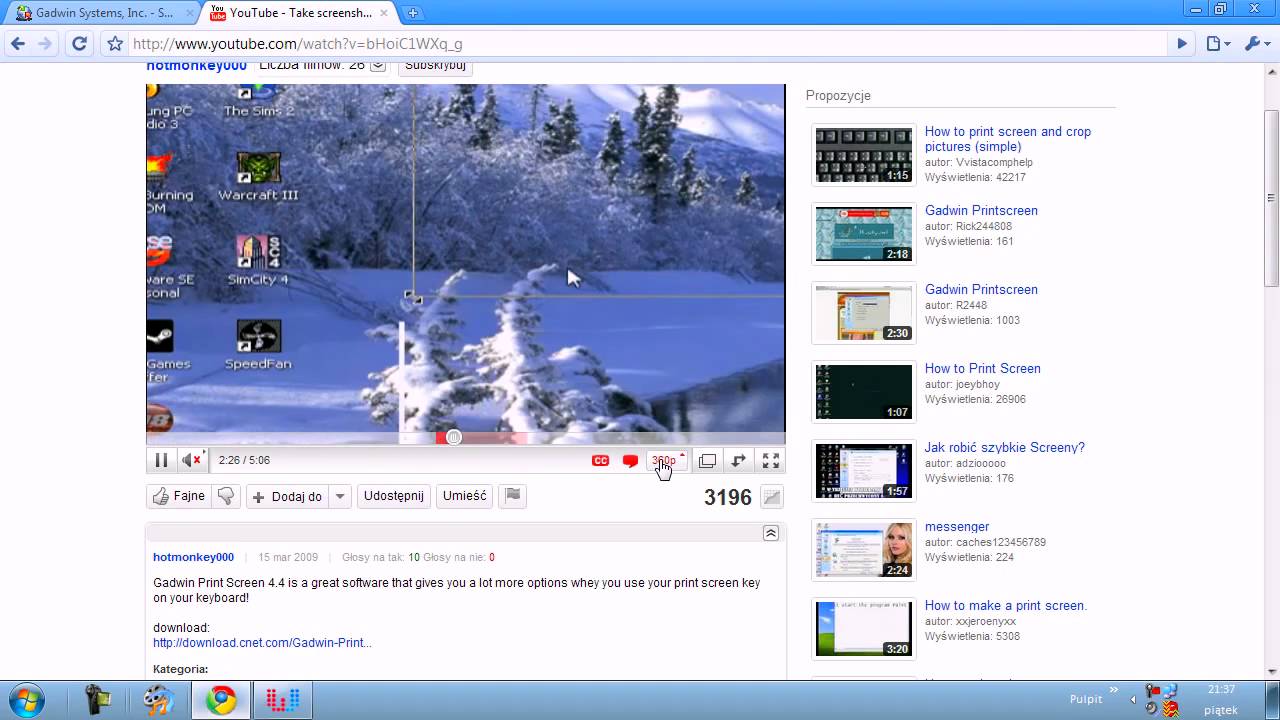Open the Chrome page menu

[1218, 44]
